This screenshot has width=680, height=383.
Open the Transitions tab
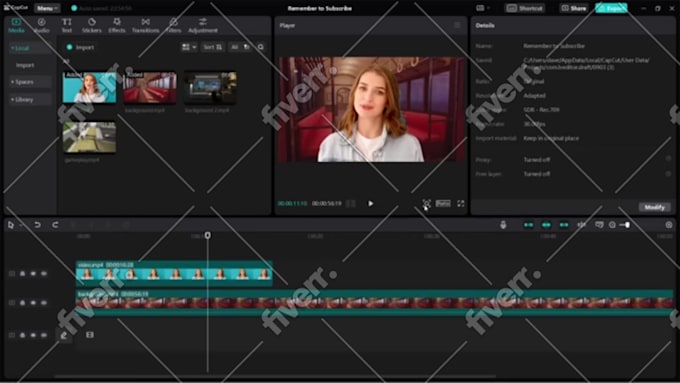pyautogui.click(x=145, y=25)
